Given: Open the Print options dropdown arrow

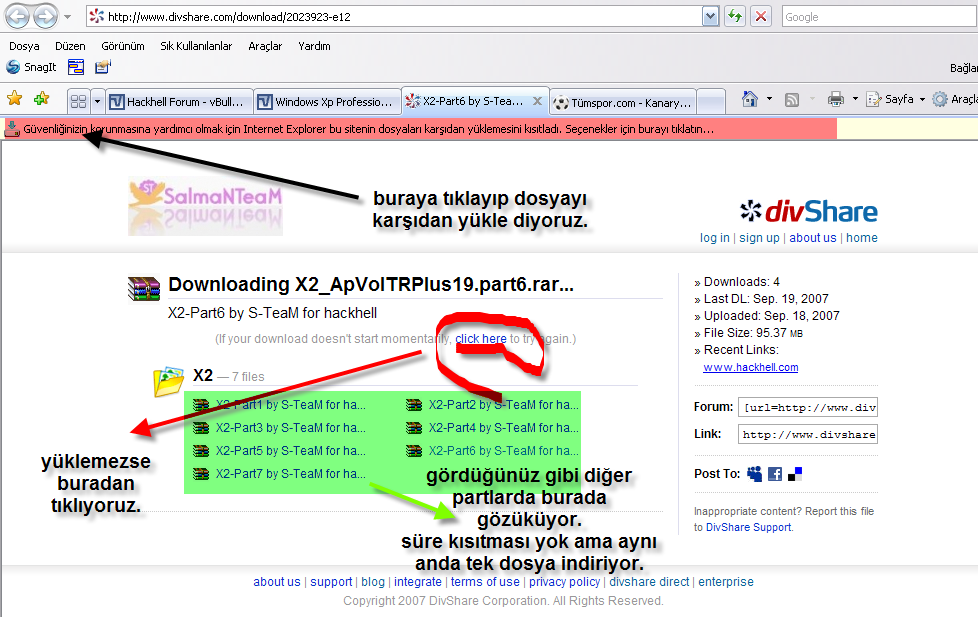Looking at the screenshot, I should coord(855,99).
